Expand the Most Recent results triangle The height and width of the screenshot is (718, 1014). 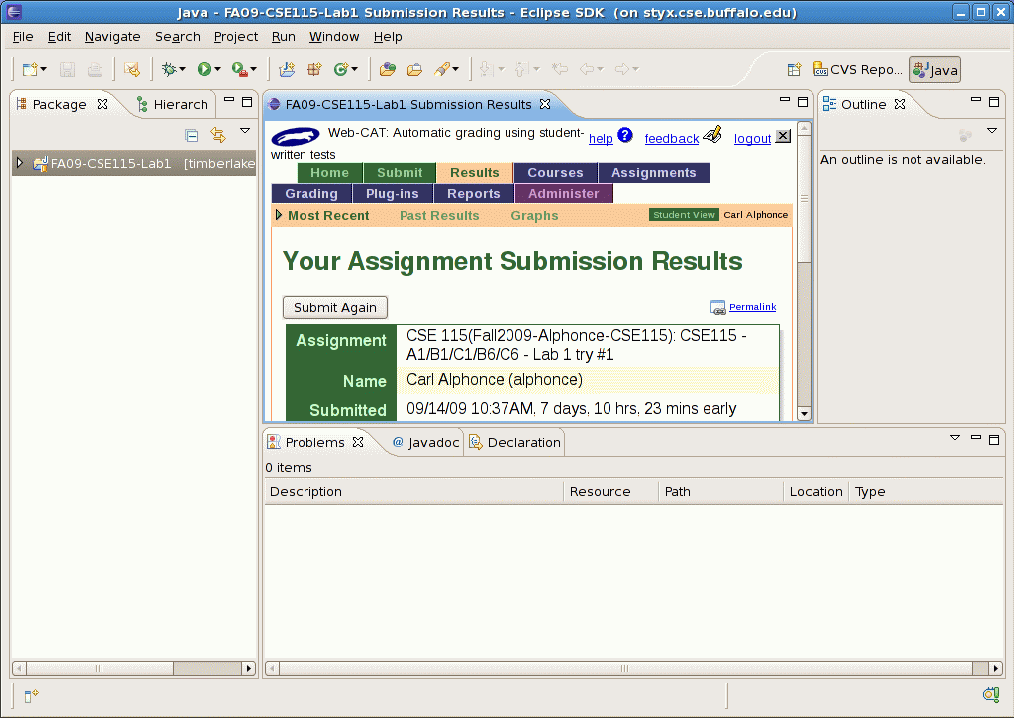pyautogui.click(x=279, y=215)
